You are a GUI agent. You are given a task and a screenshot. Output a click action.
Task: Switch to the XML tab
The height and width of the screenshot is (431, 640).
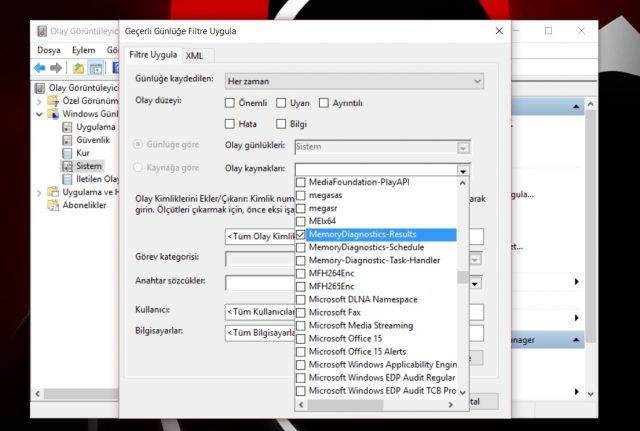point(194,56)
